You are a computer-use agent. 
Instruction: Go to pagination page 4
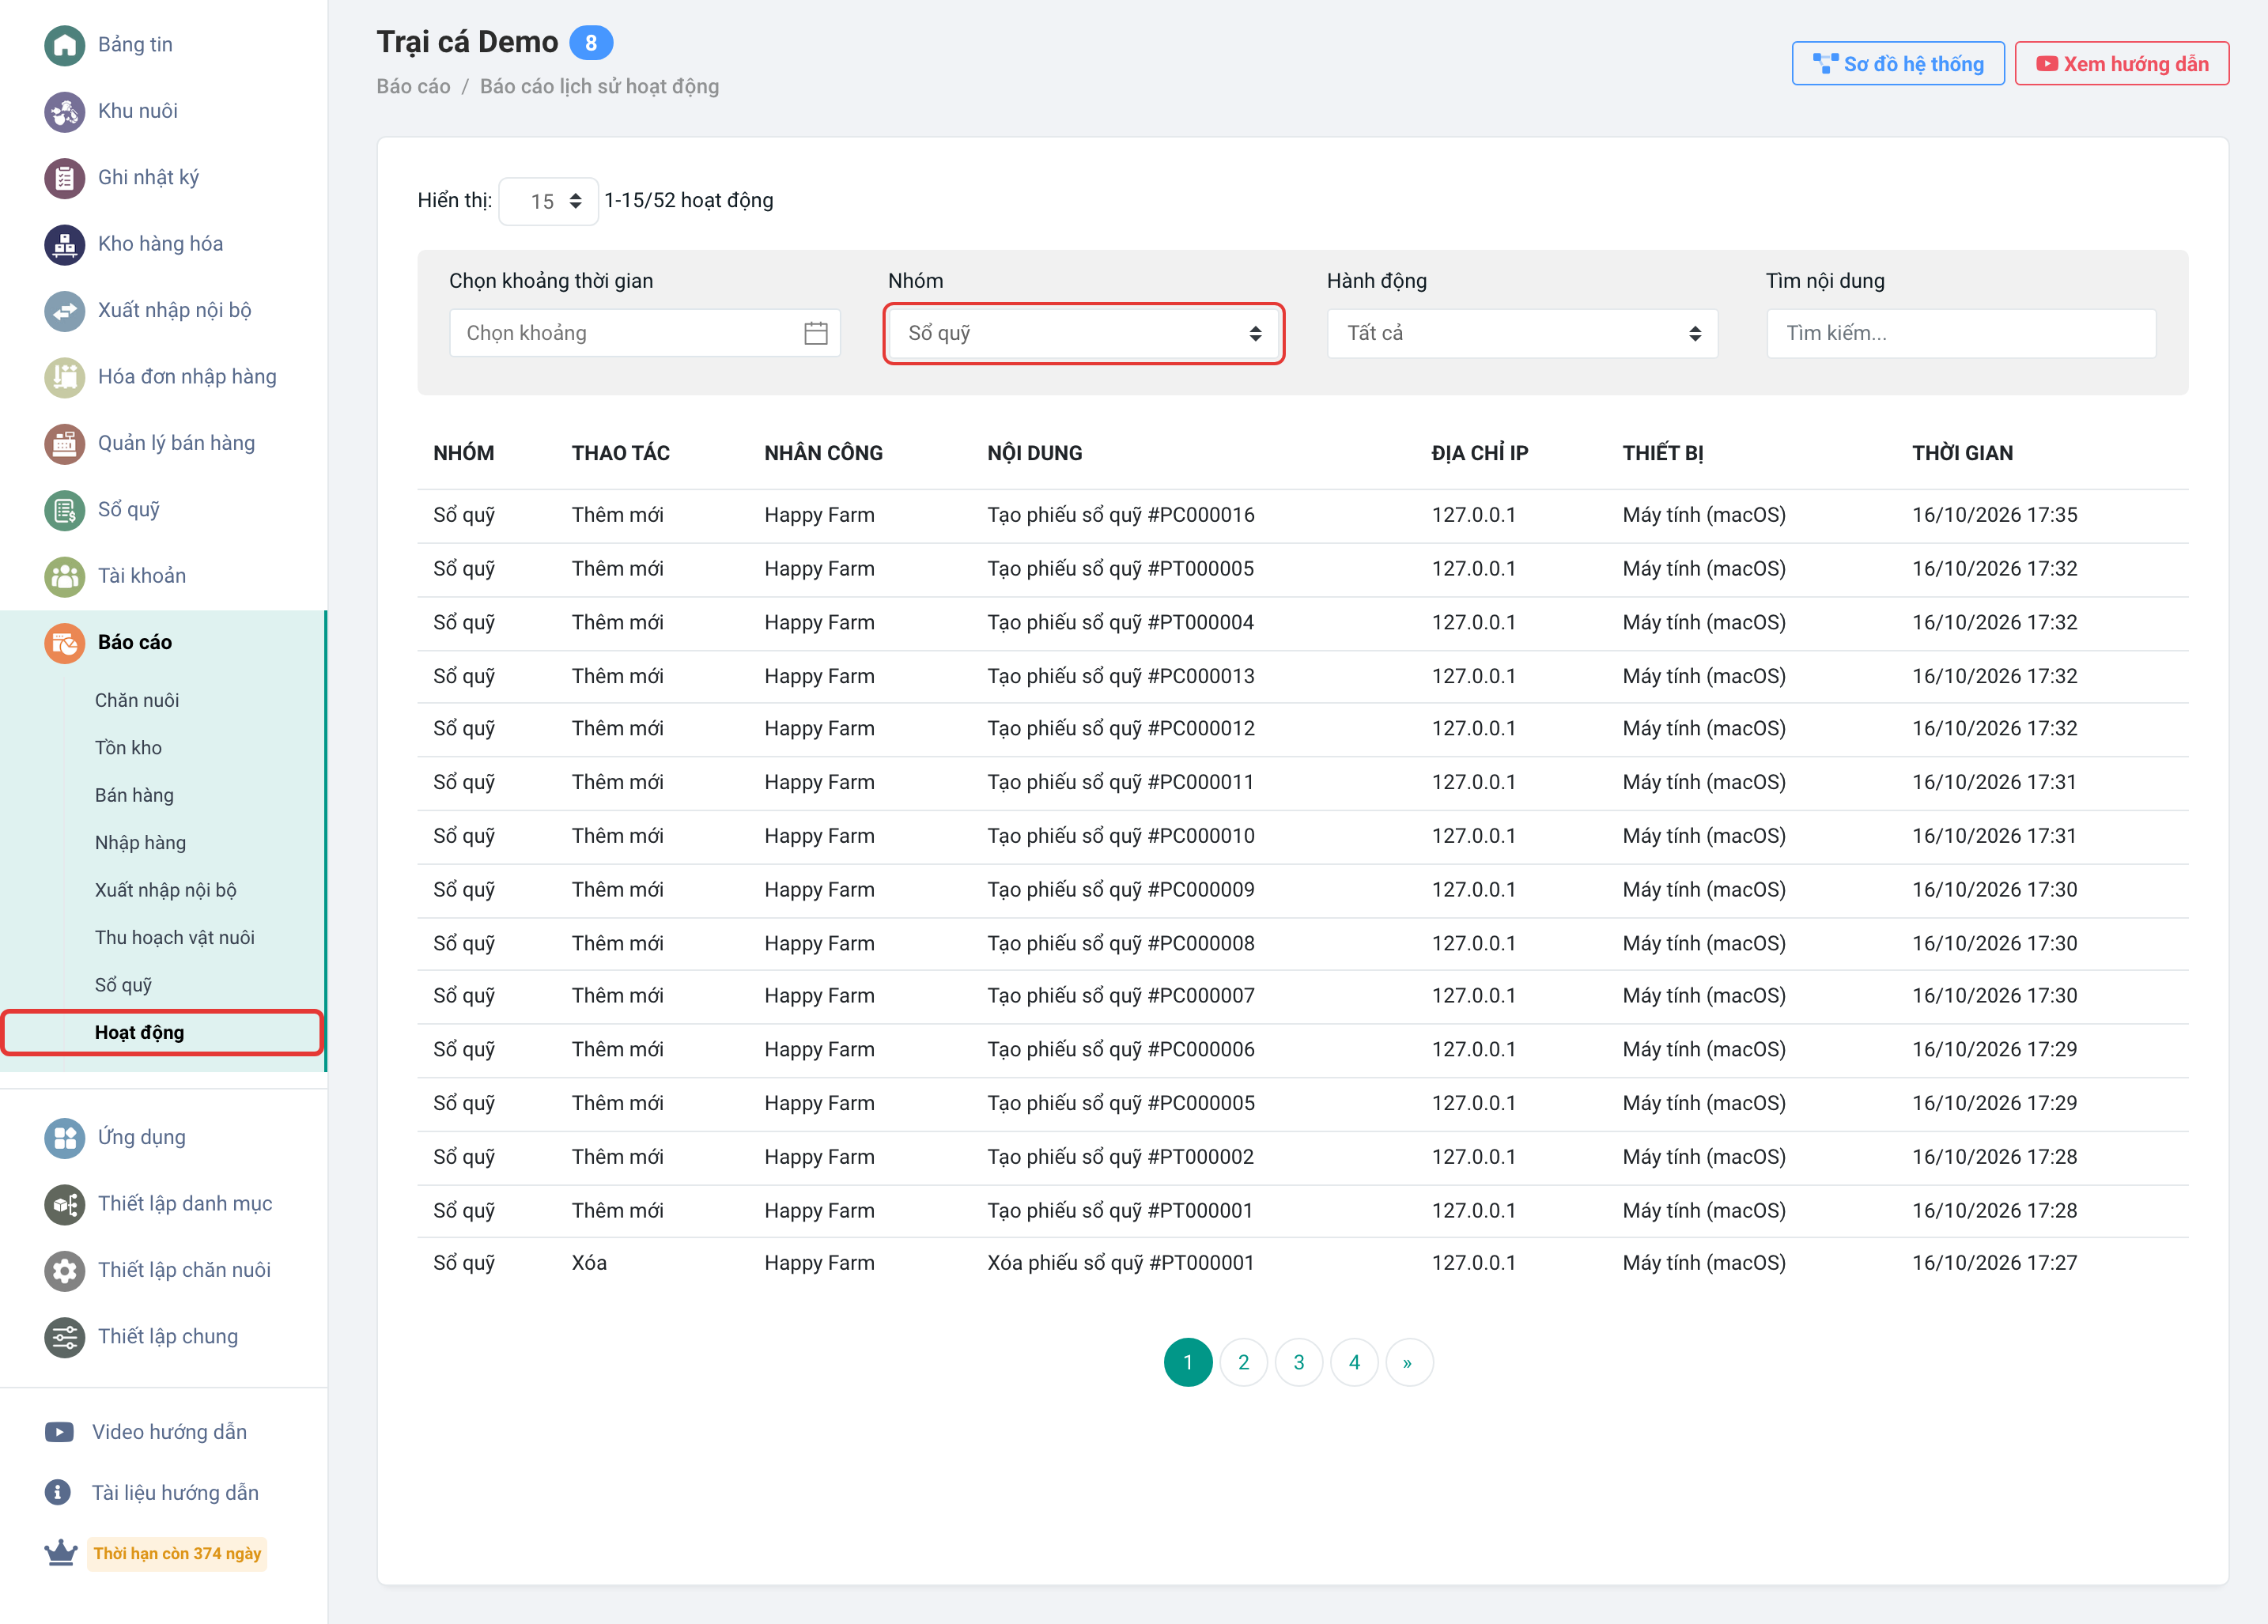pos(1354,1363)
